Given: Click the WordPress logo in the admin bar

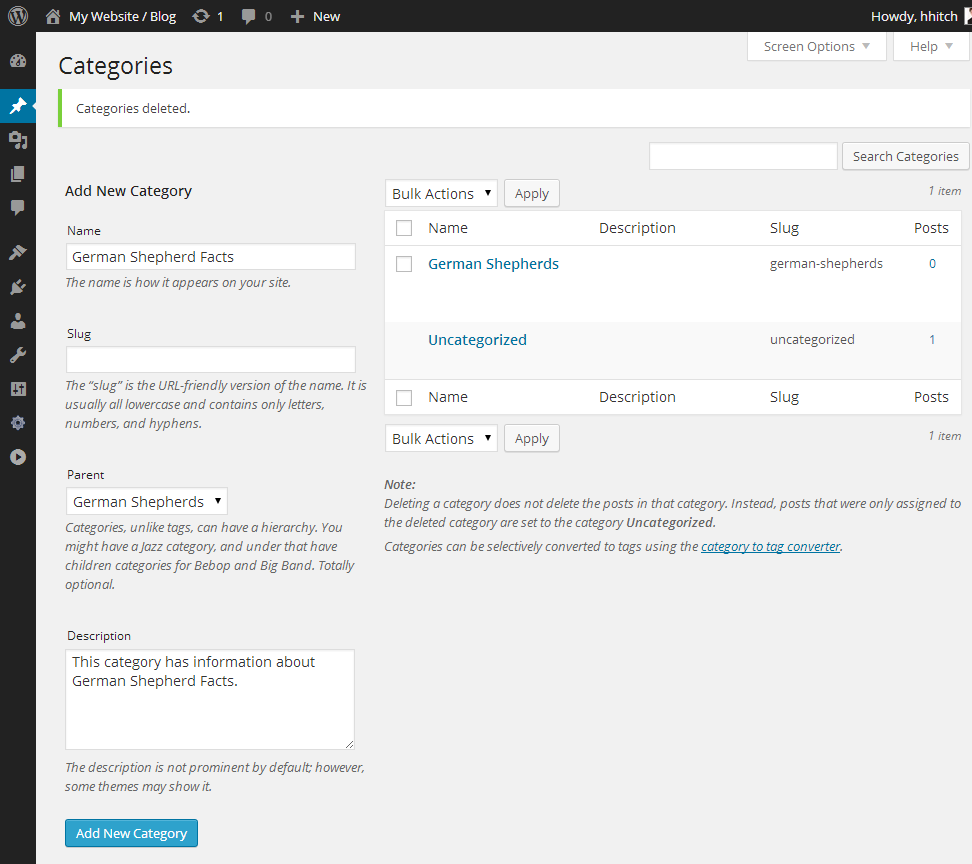Looking at the screenshot, I should point(17,16).
